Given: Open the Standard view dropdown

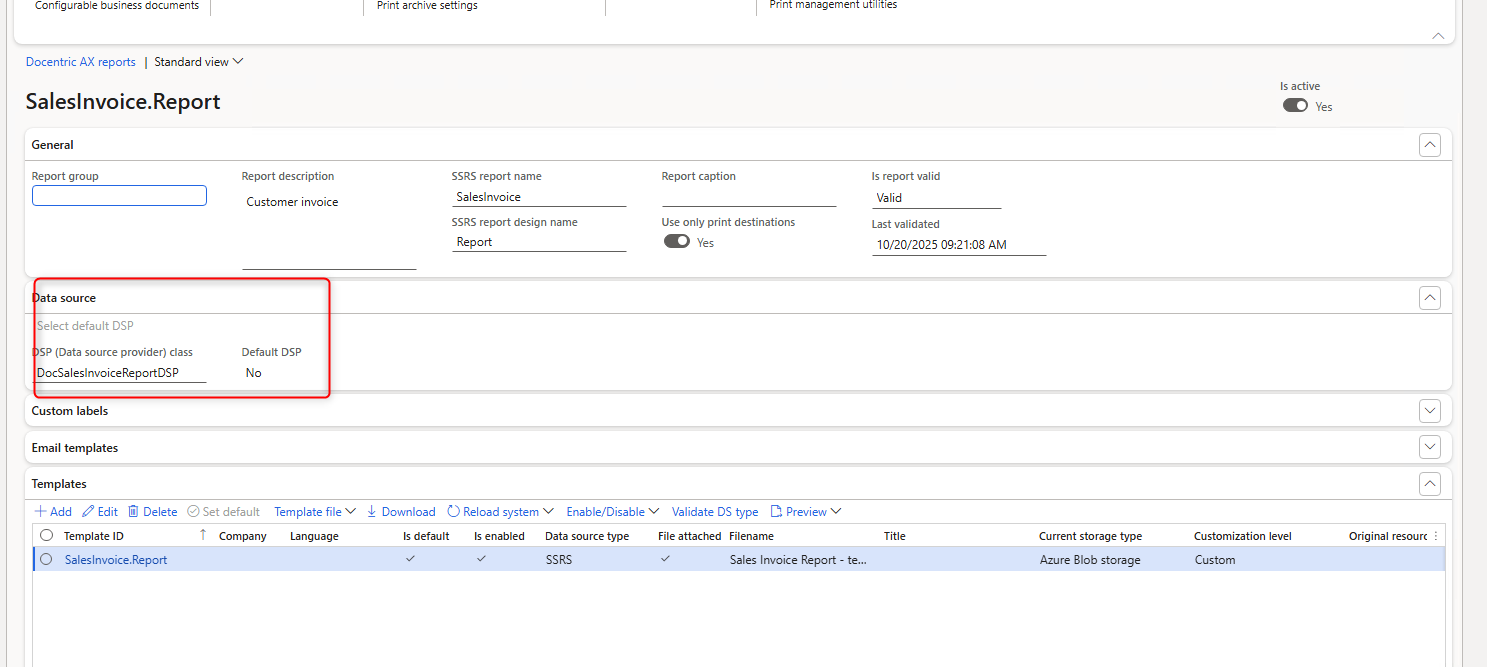Looking at the screenshot, I should (198, 62).
